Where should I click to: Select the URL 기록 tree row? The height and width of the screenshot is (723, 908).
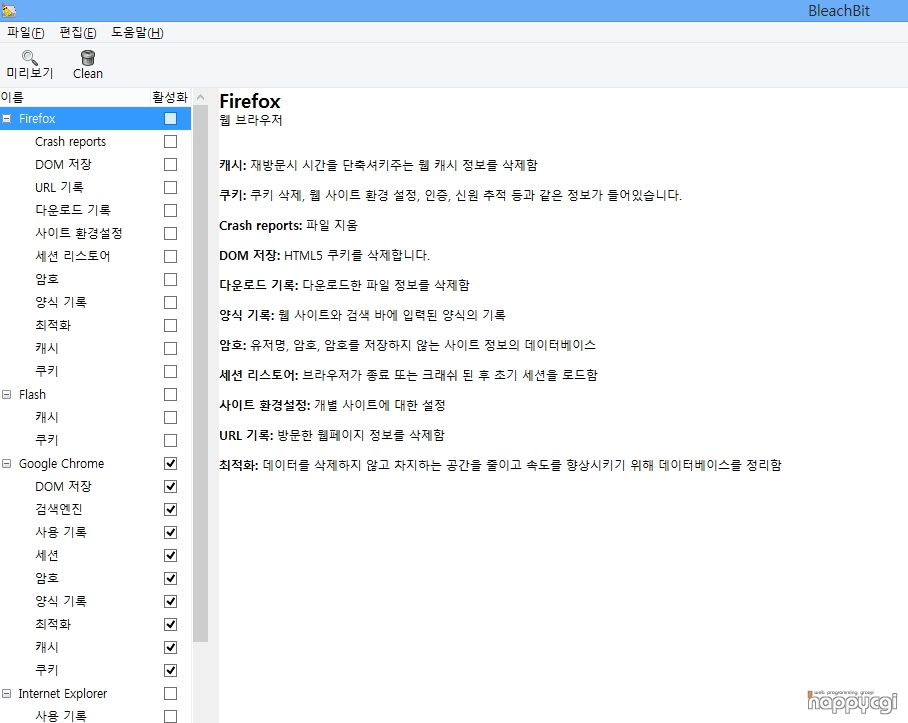click(x=96, y=188)
